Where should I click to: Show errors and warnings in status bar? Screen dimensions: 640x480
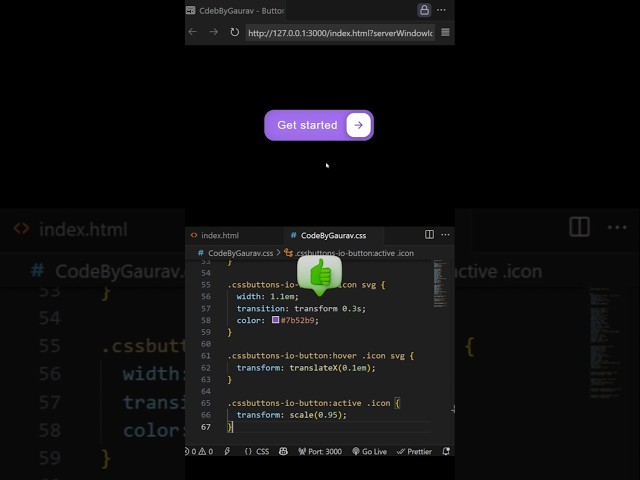[200, 451]
